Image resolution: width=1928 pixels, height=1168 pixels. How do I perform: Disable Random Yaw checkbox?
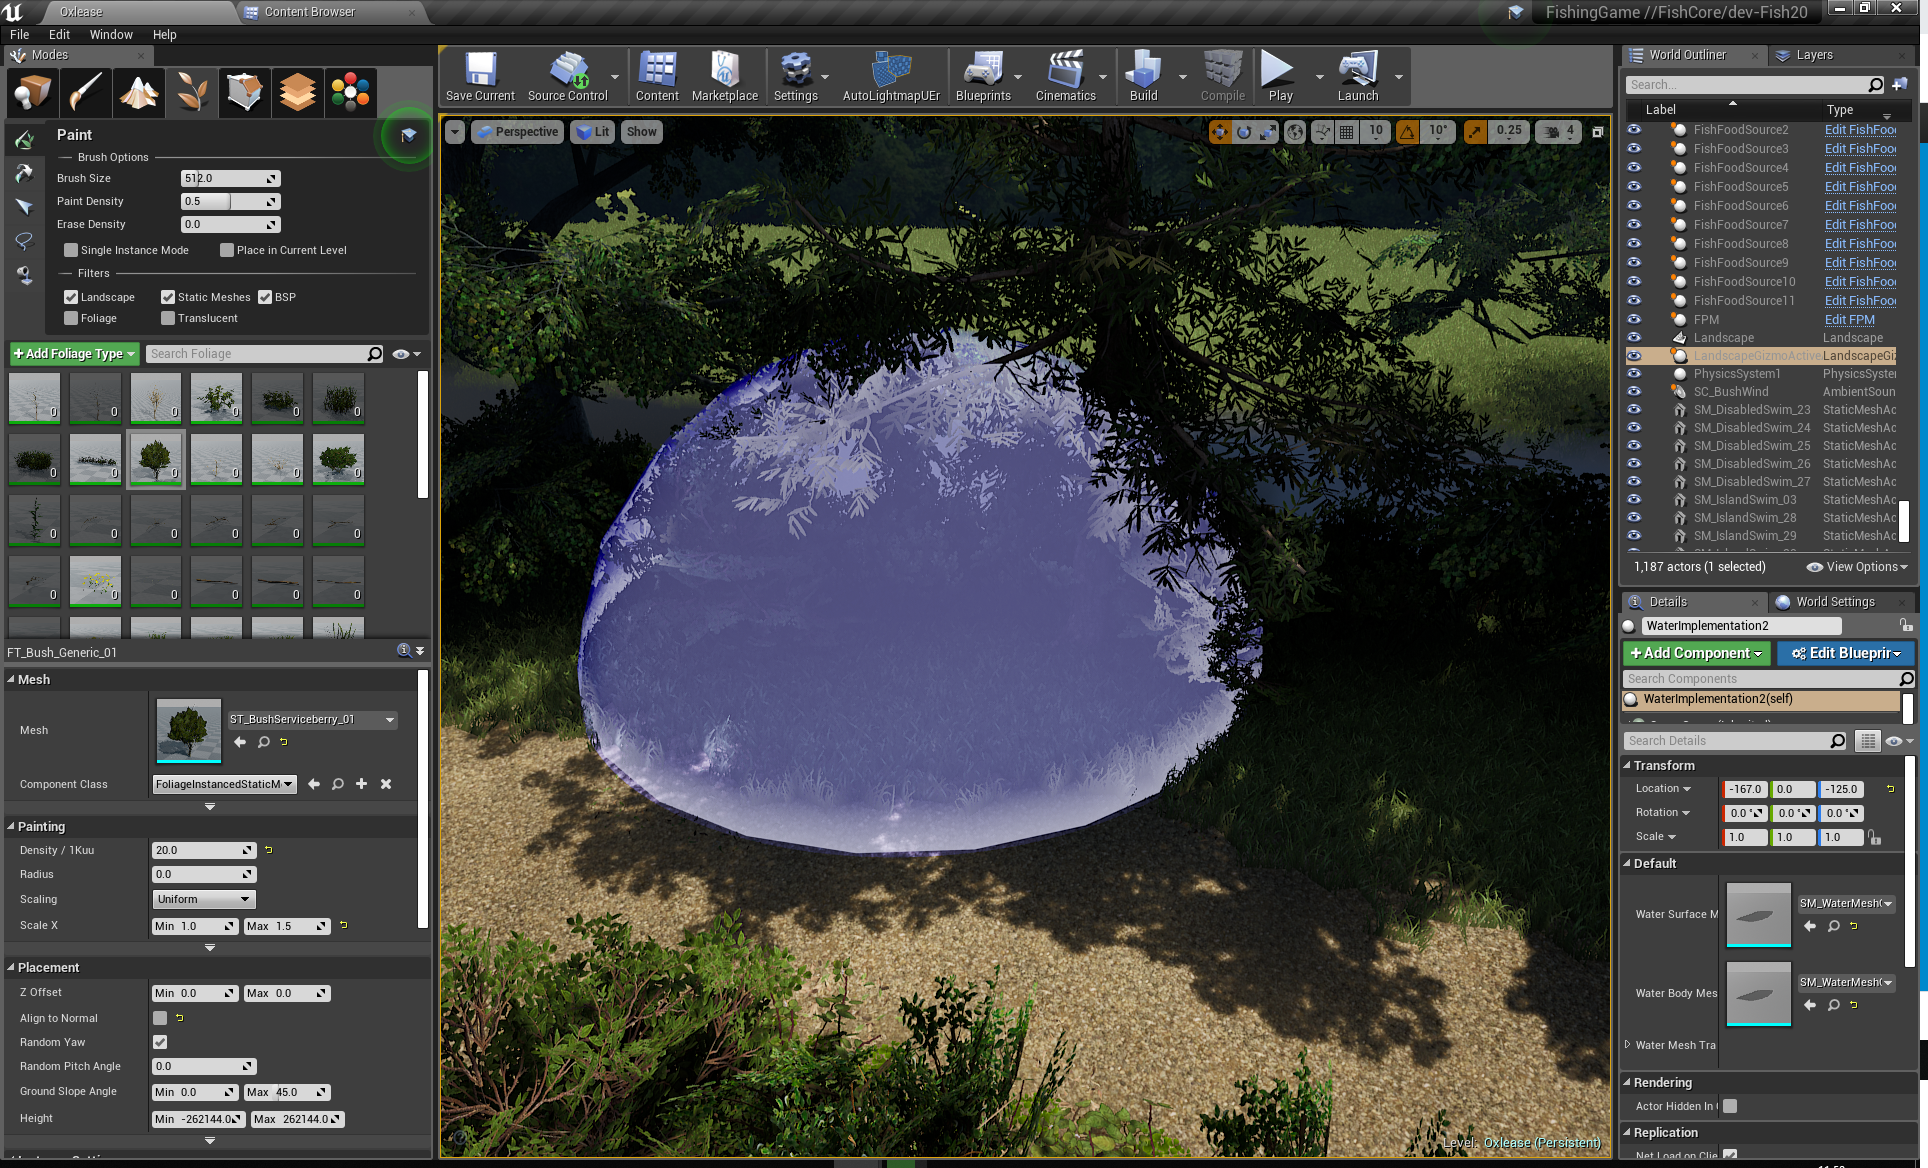click(x=160, y=1042)
